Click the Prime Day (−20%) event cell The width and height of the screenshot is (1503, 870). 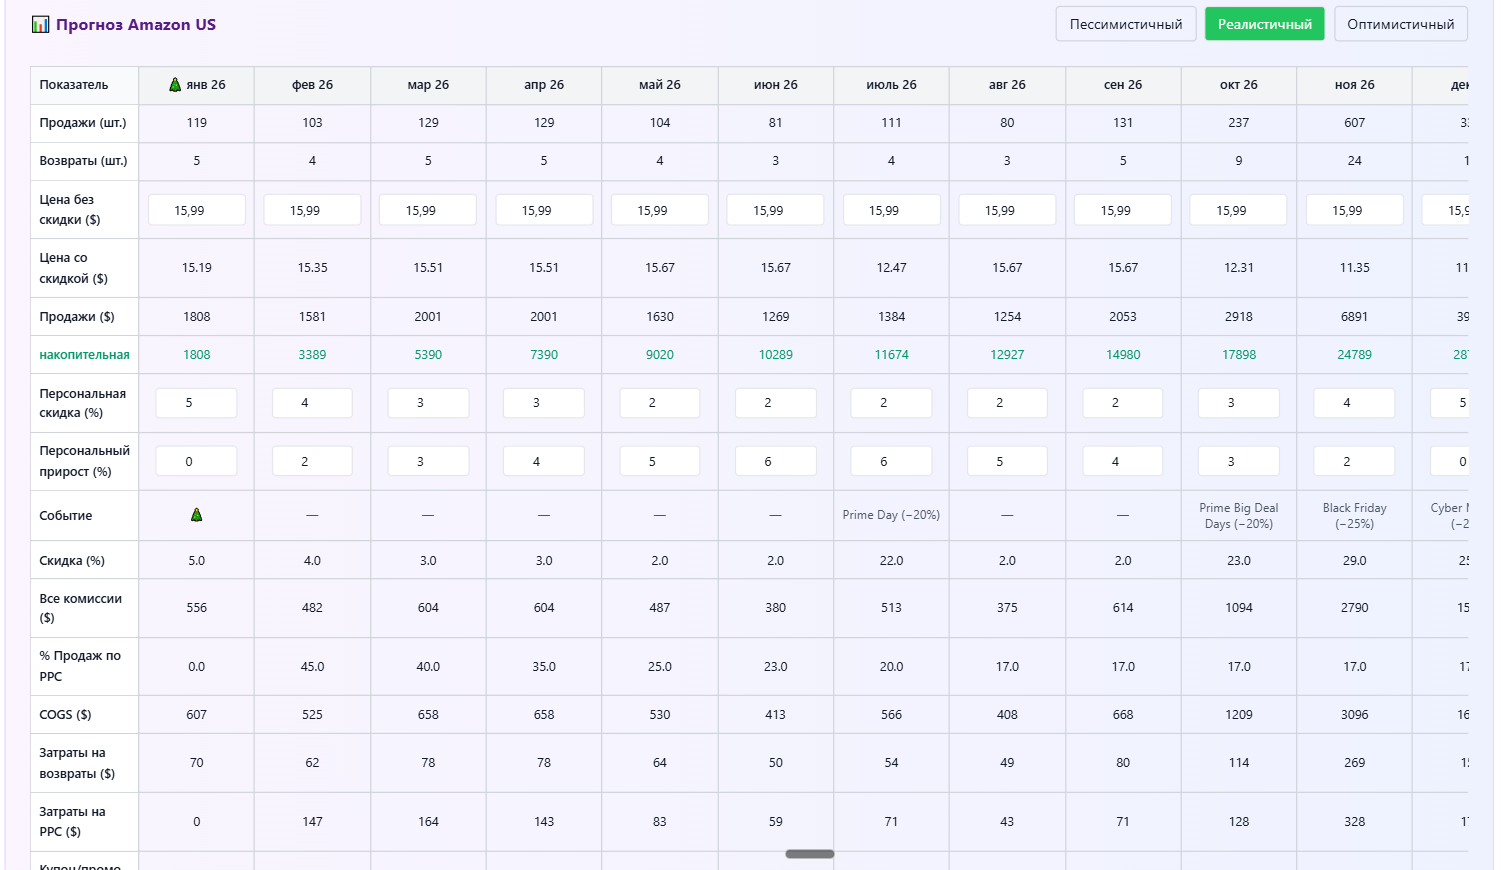pos(891,515)
